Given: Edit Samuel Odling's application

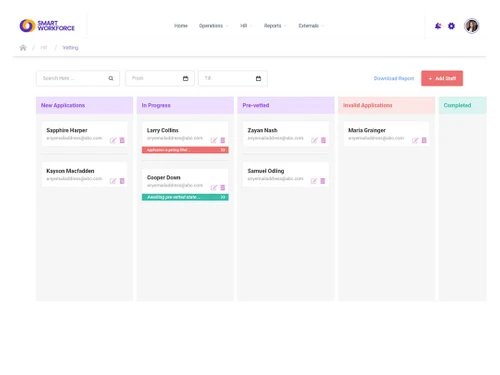Looking at the screenshot, I should [x=314, y=181].
